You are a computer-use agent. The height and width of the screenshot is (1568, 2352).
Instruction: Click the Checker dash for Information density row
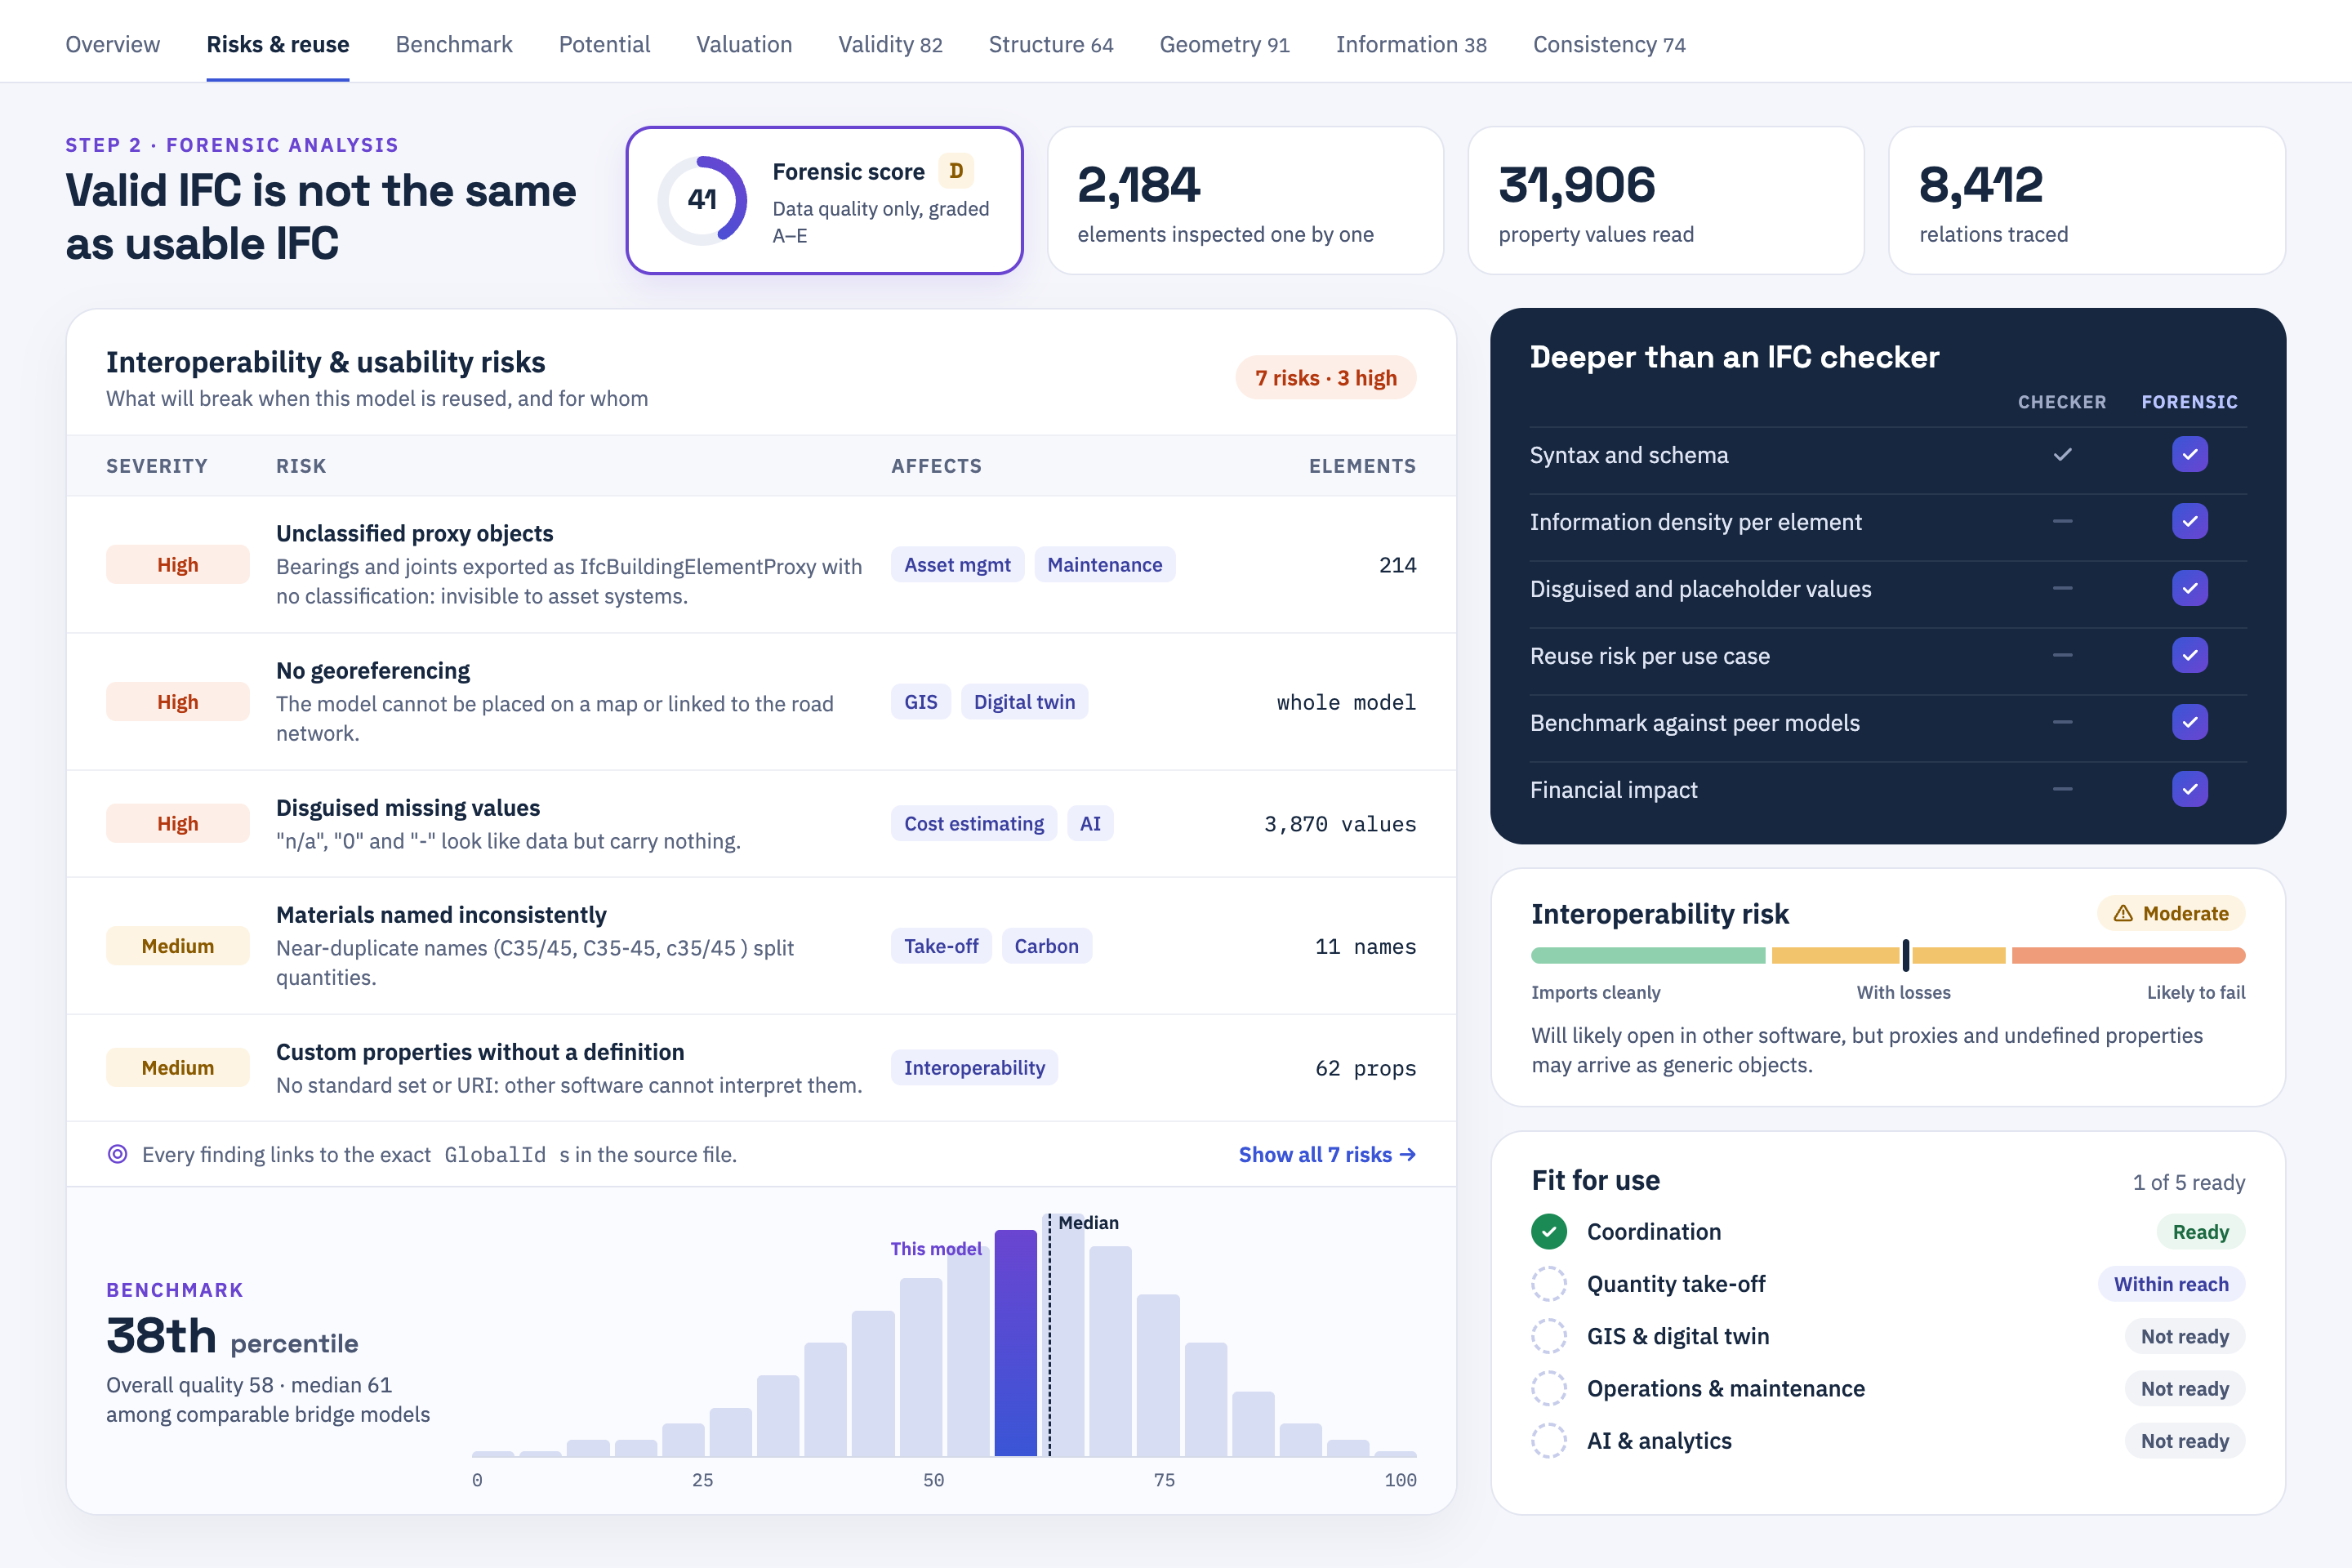tap(2062, 521)
